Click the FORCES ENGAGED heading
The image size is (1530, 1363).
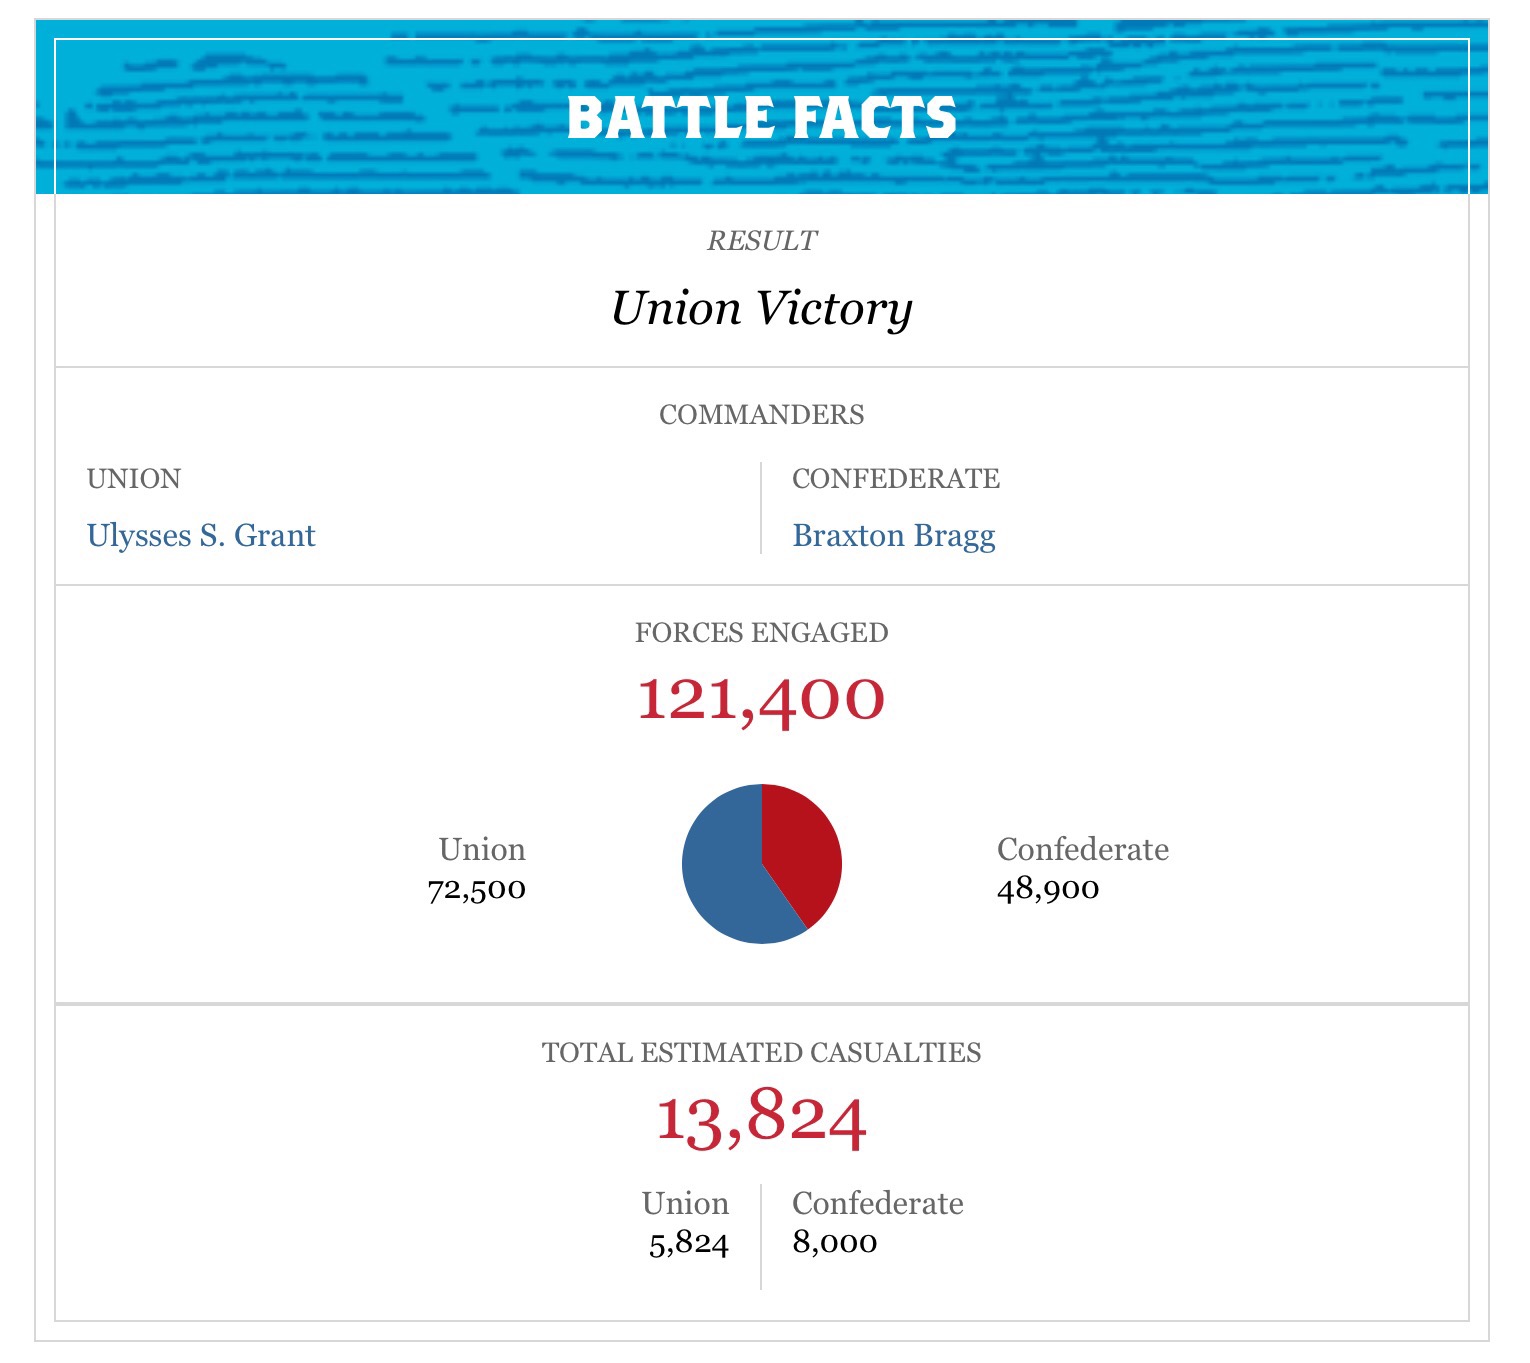click(762, 633)
